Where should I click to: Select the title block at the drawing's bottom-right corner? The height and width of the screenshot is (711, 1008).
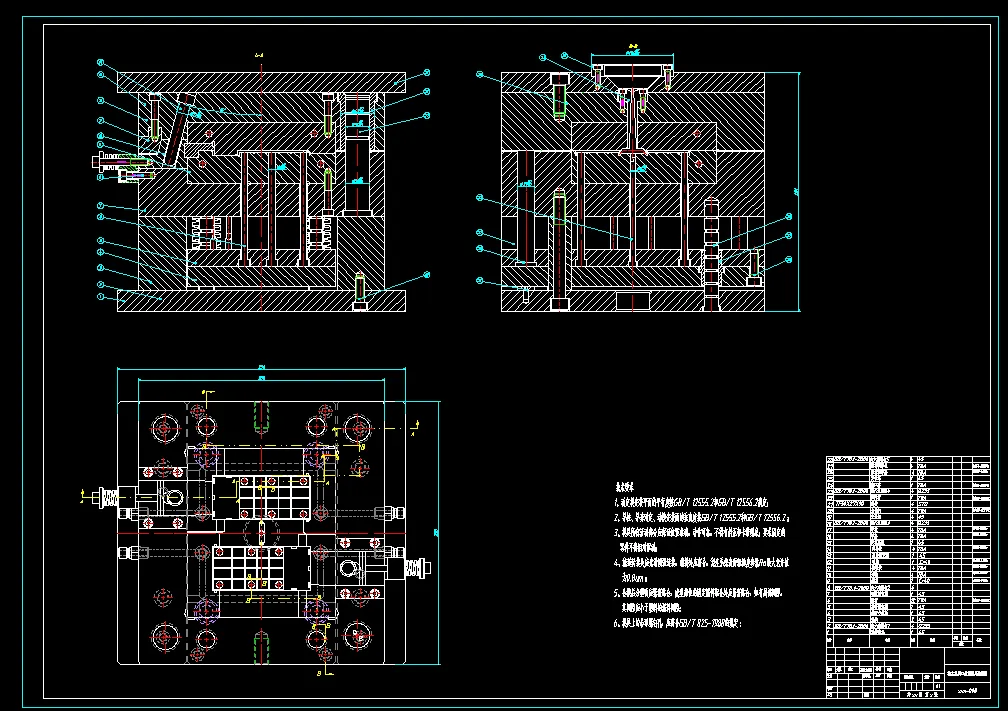tap(908, 672)
